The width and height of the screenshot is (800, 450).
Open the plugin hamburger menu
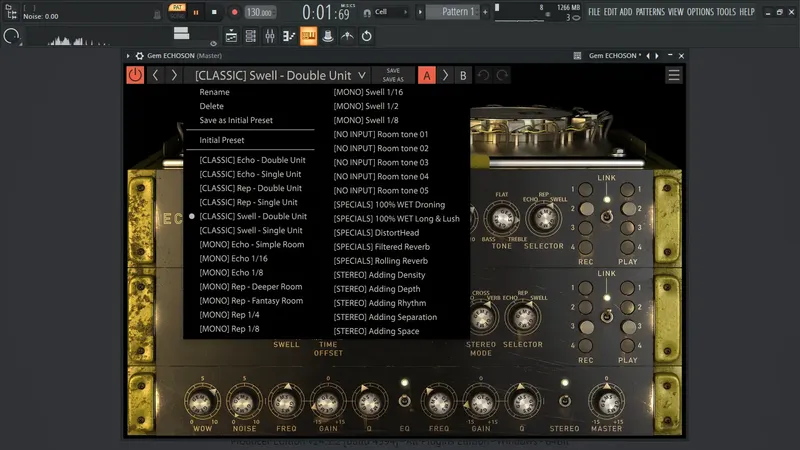point(674,75)
